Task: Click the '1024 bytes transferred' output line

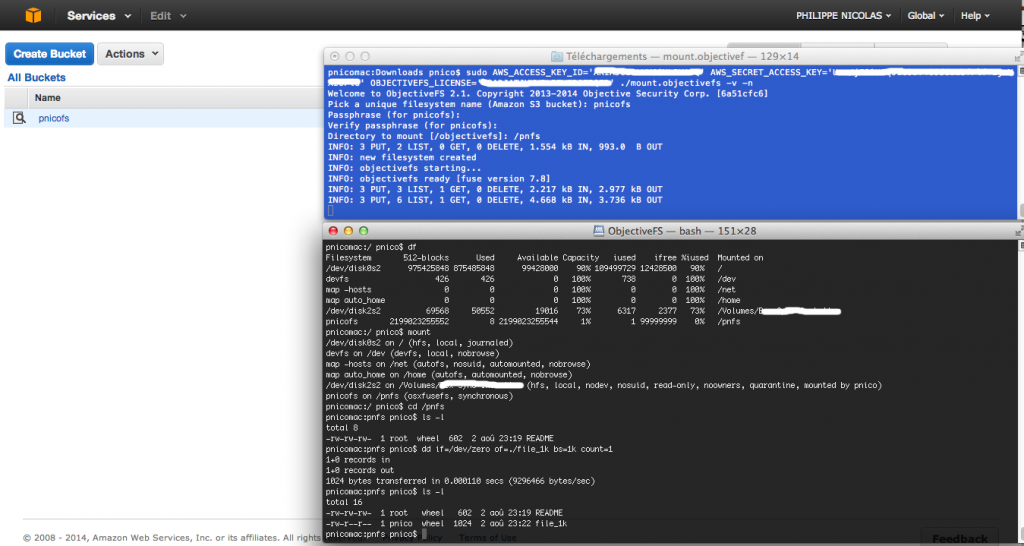Action: pyautogui.click(x=460, y=481)
